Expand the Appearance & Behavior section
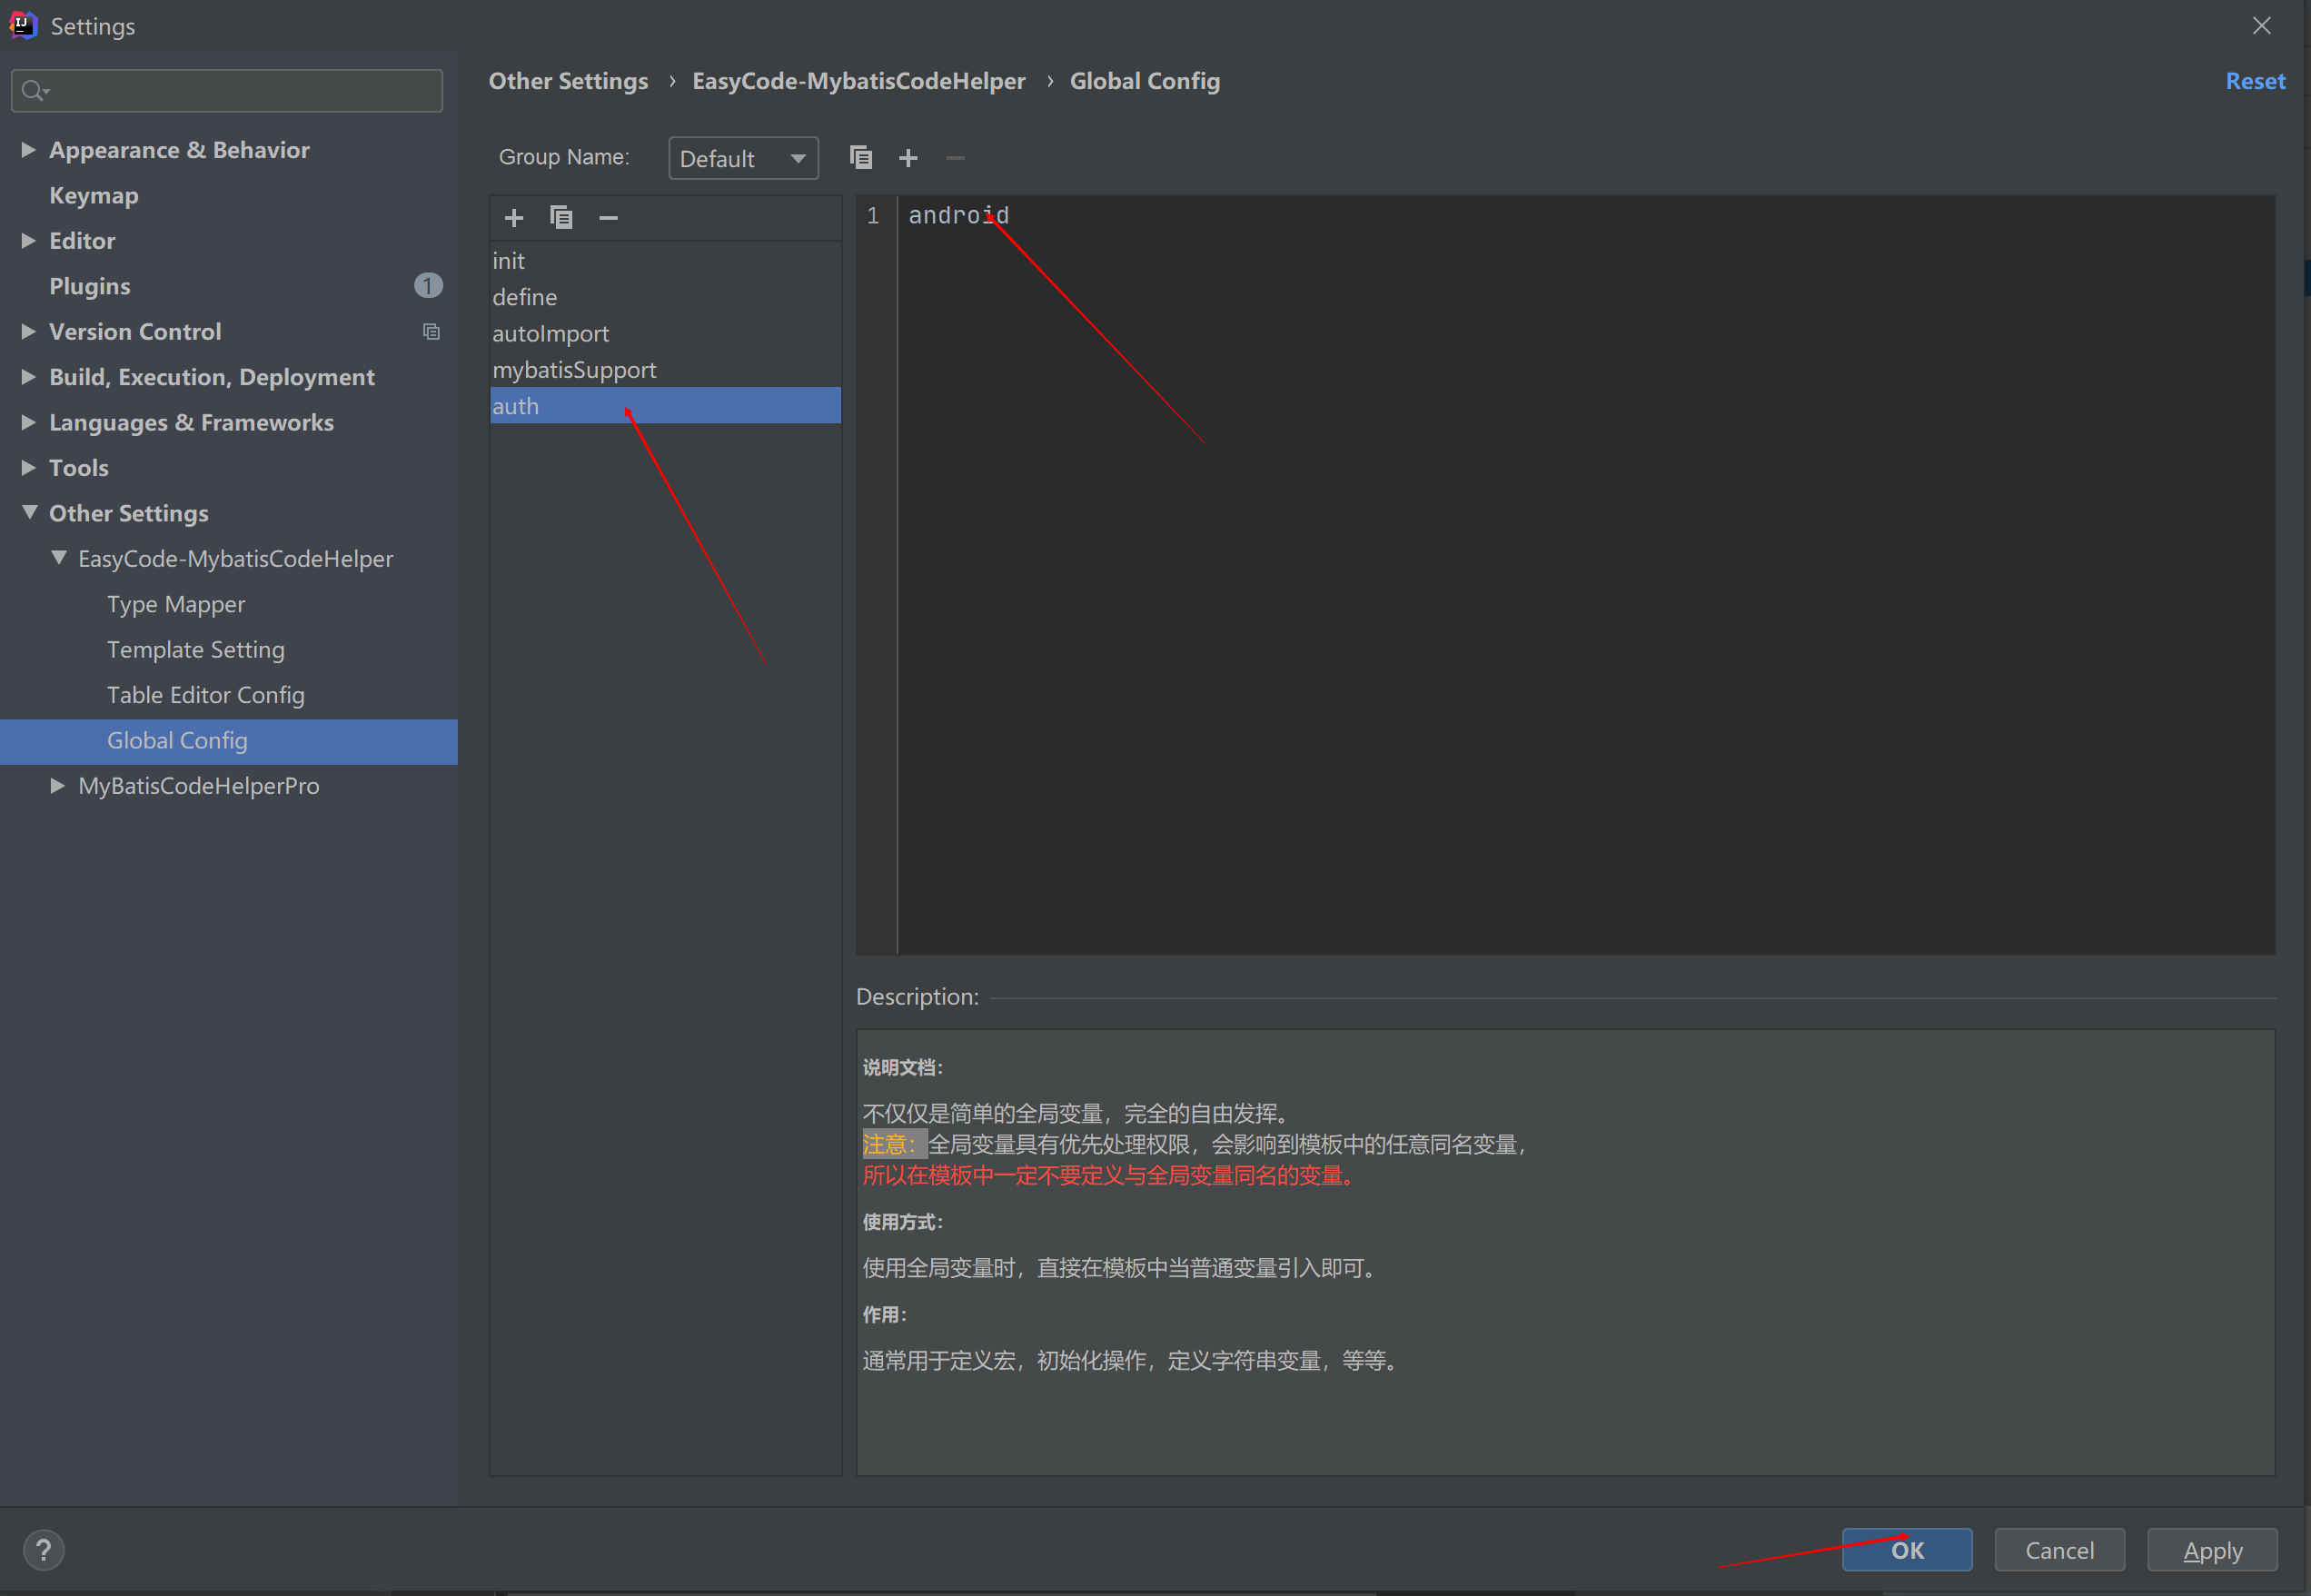This screenshot has width=2311, height=1596. 28,150
